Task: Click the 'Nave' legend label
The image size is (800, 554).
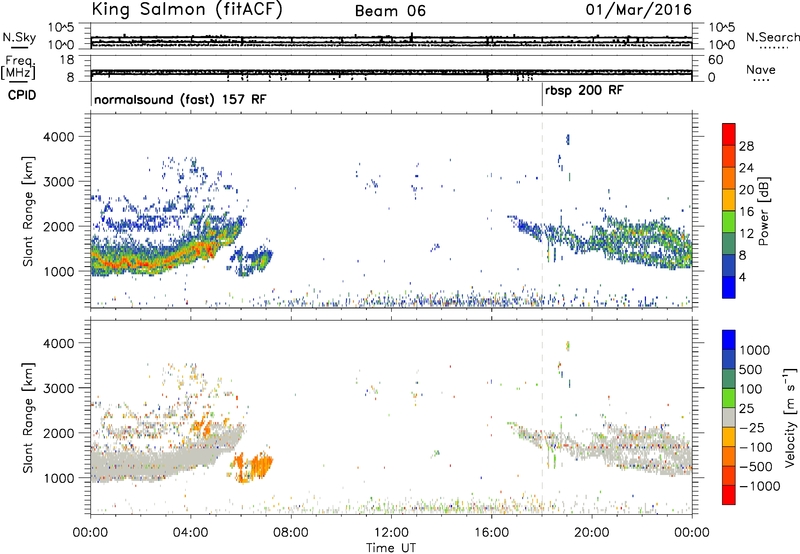Action: point(761,69)
